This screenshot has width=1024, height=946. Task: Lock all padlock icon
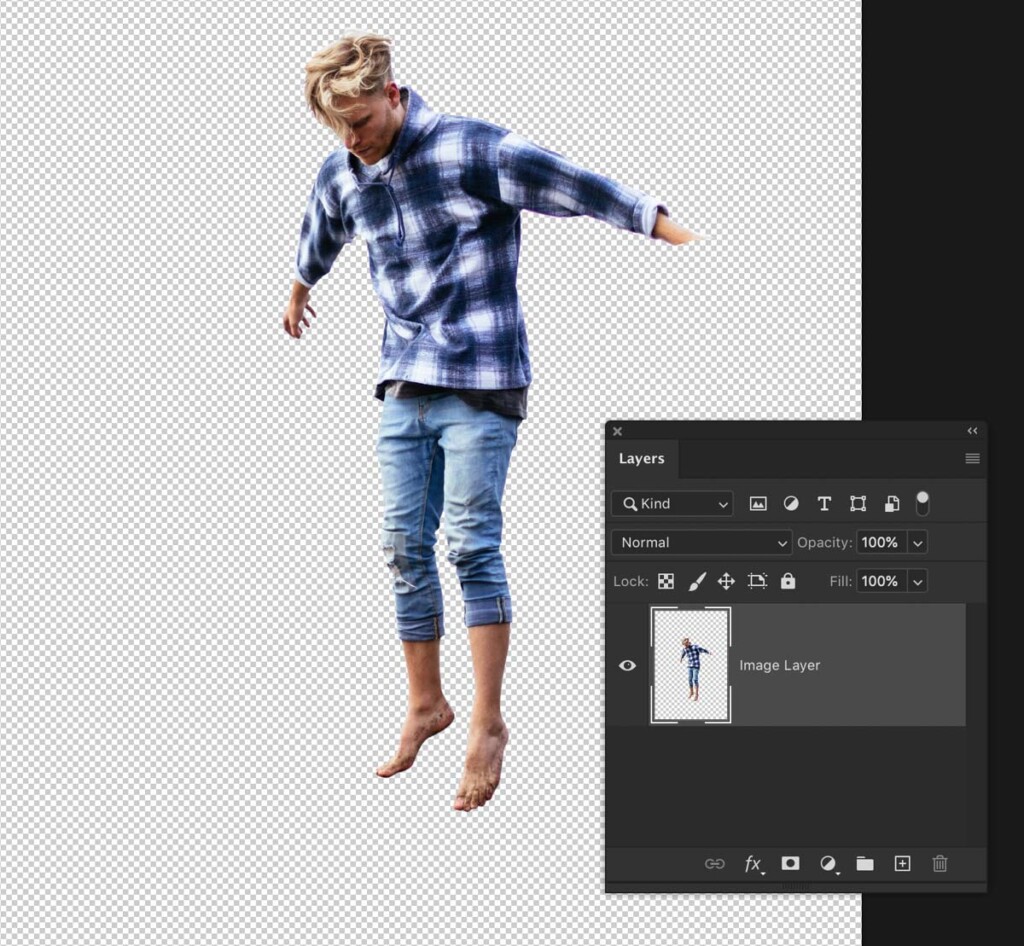point(788,580)
